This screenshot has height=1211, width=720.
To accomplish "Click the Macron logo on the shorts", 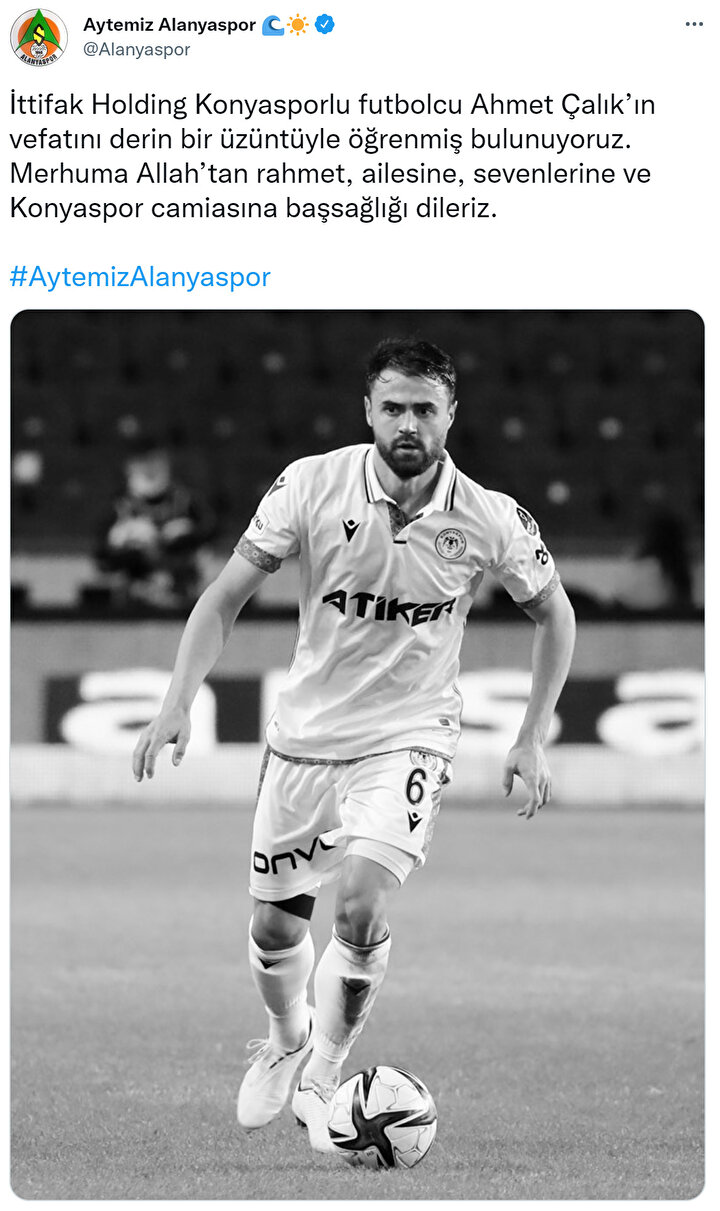I will tap(414, 821).
